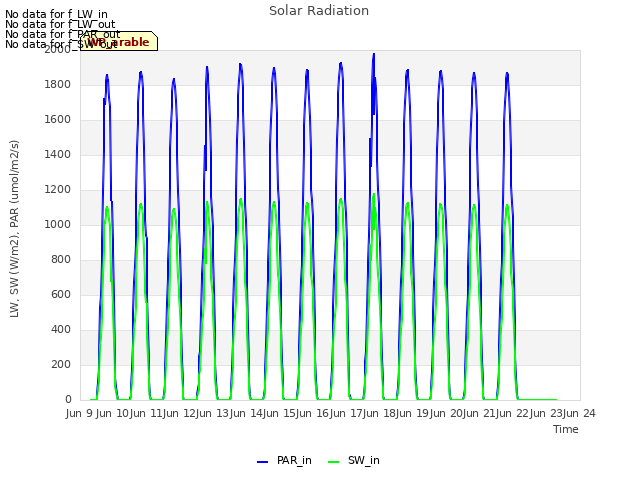
Task: Click the blue PAR_in legend swatch
Action: (262, 462)
